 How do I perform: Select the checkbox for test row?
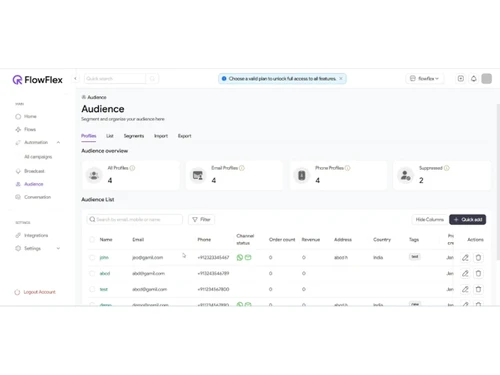[92, 289]
